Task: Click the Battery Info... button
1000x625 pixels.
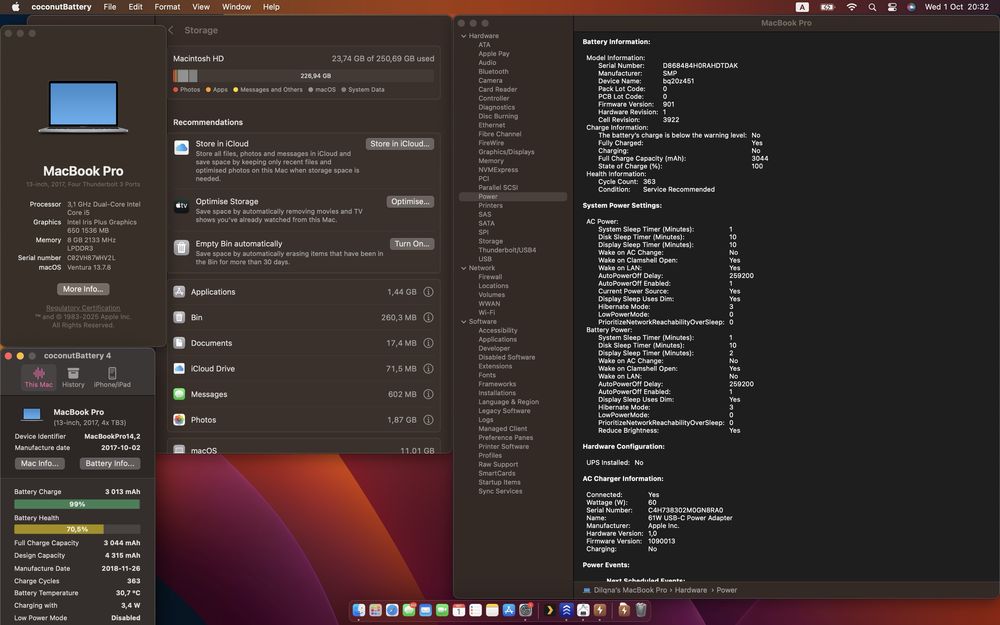Action: [x=110, y=464]
